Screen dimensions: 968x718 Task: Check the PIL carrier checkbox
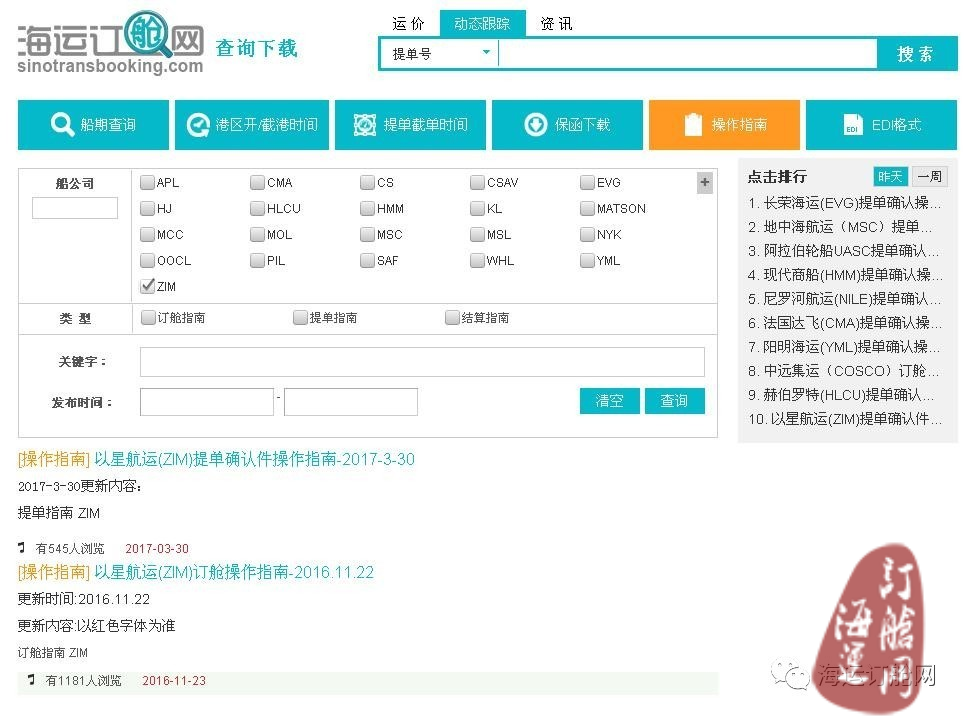coord(257,260)
